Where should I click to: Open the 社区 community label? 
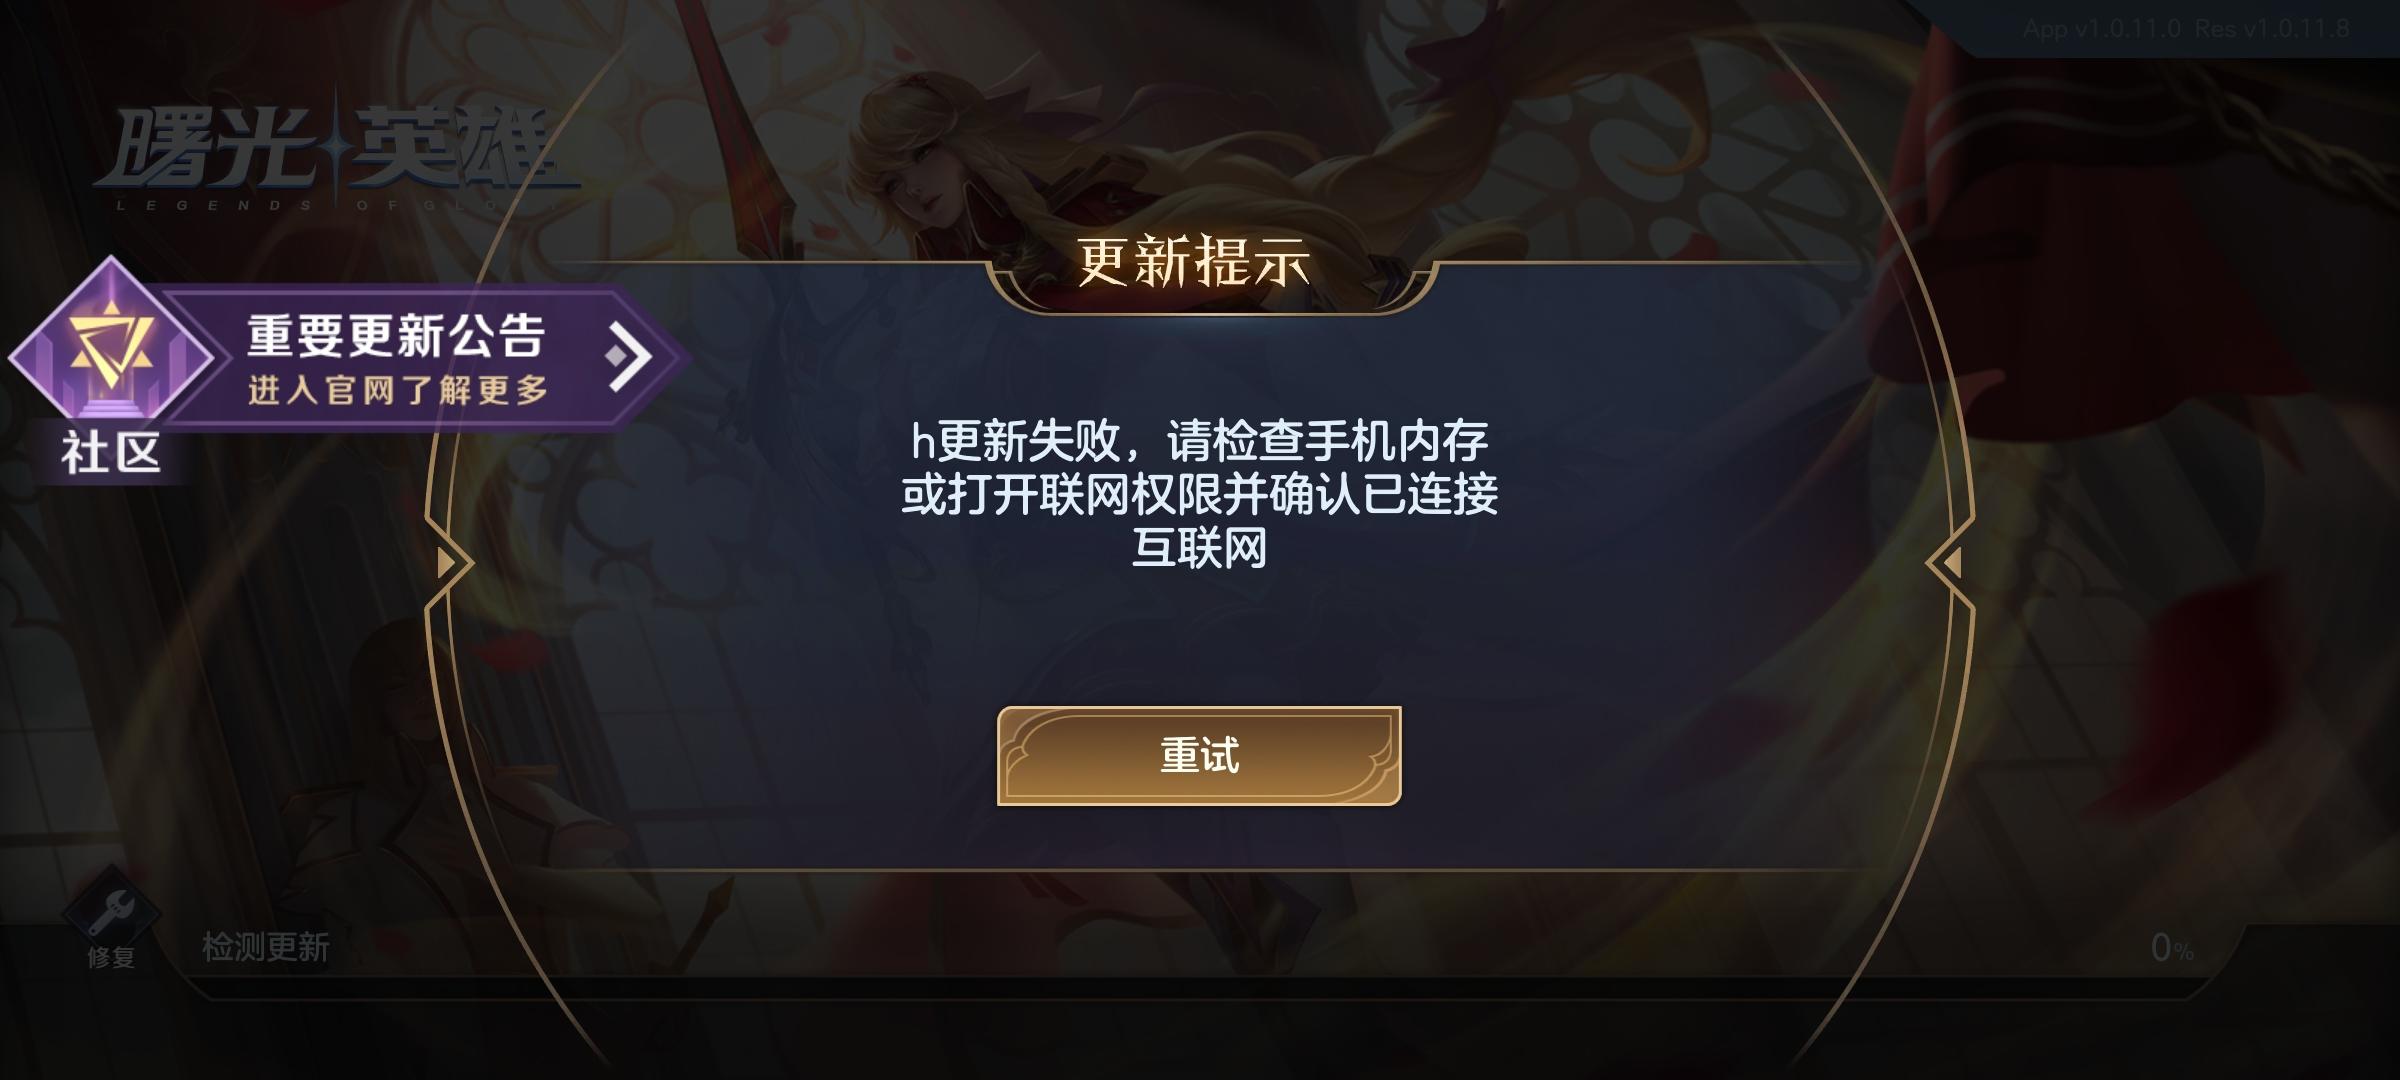click(x=111, y=454)
